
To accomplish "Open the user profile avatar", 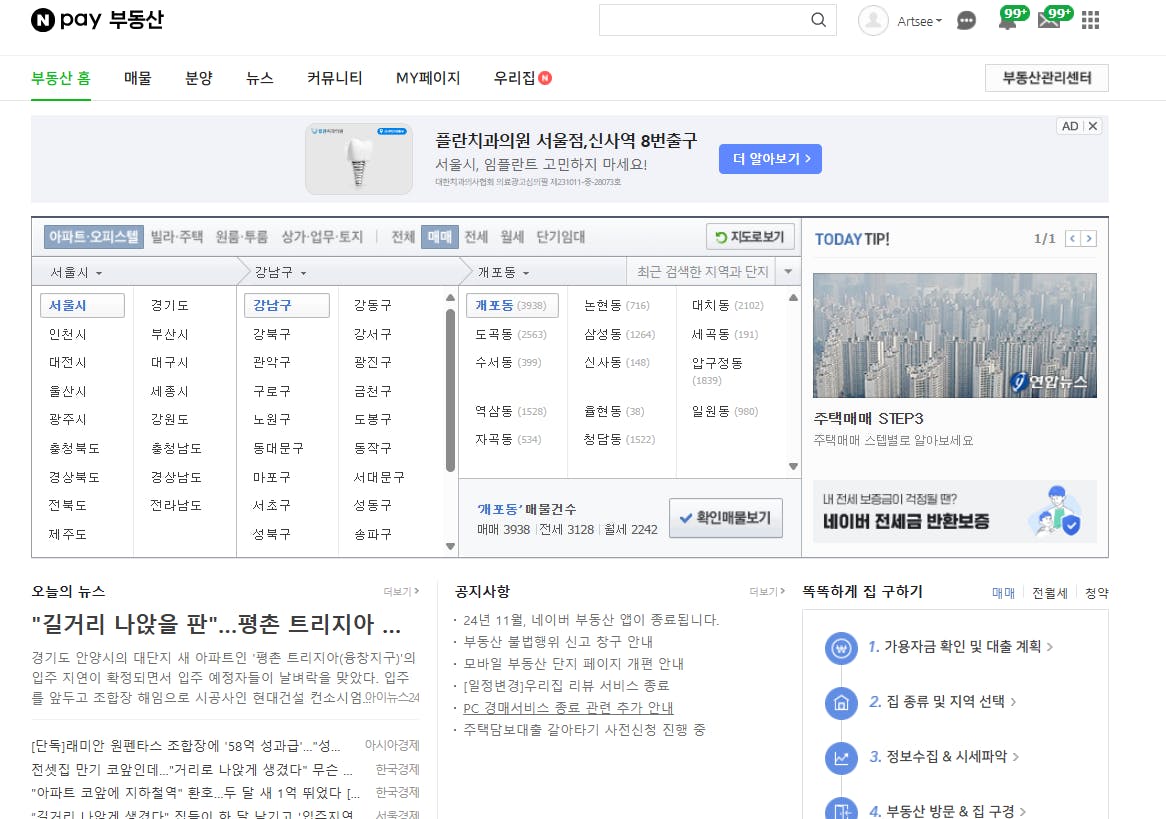I will (873, 21).
